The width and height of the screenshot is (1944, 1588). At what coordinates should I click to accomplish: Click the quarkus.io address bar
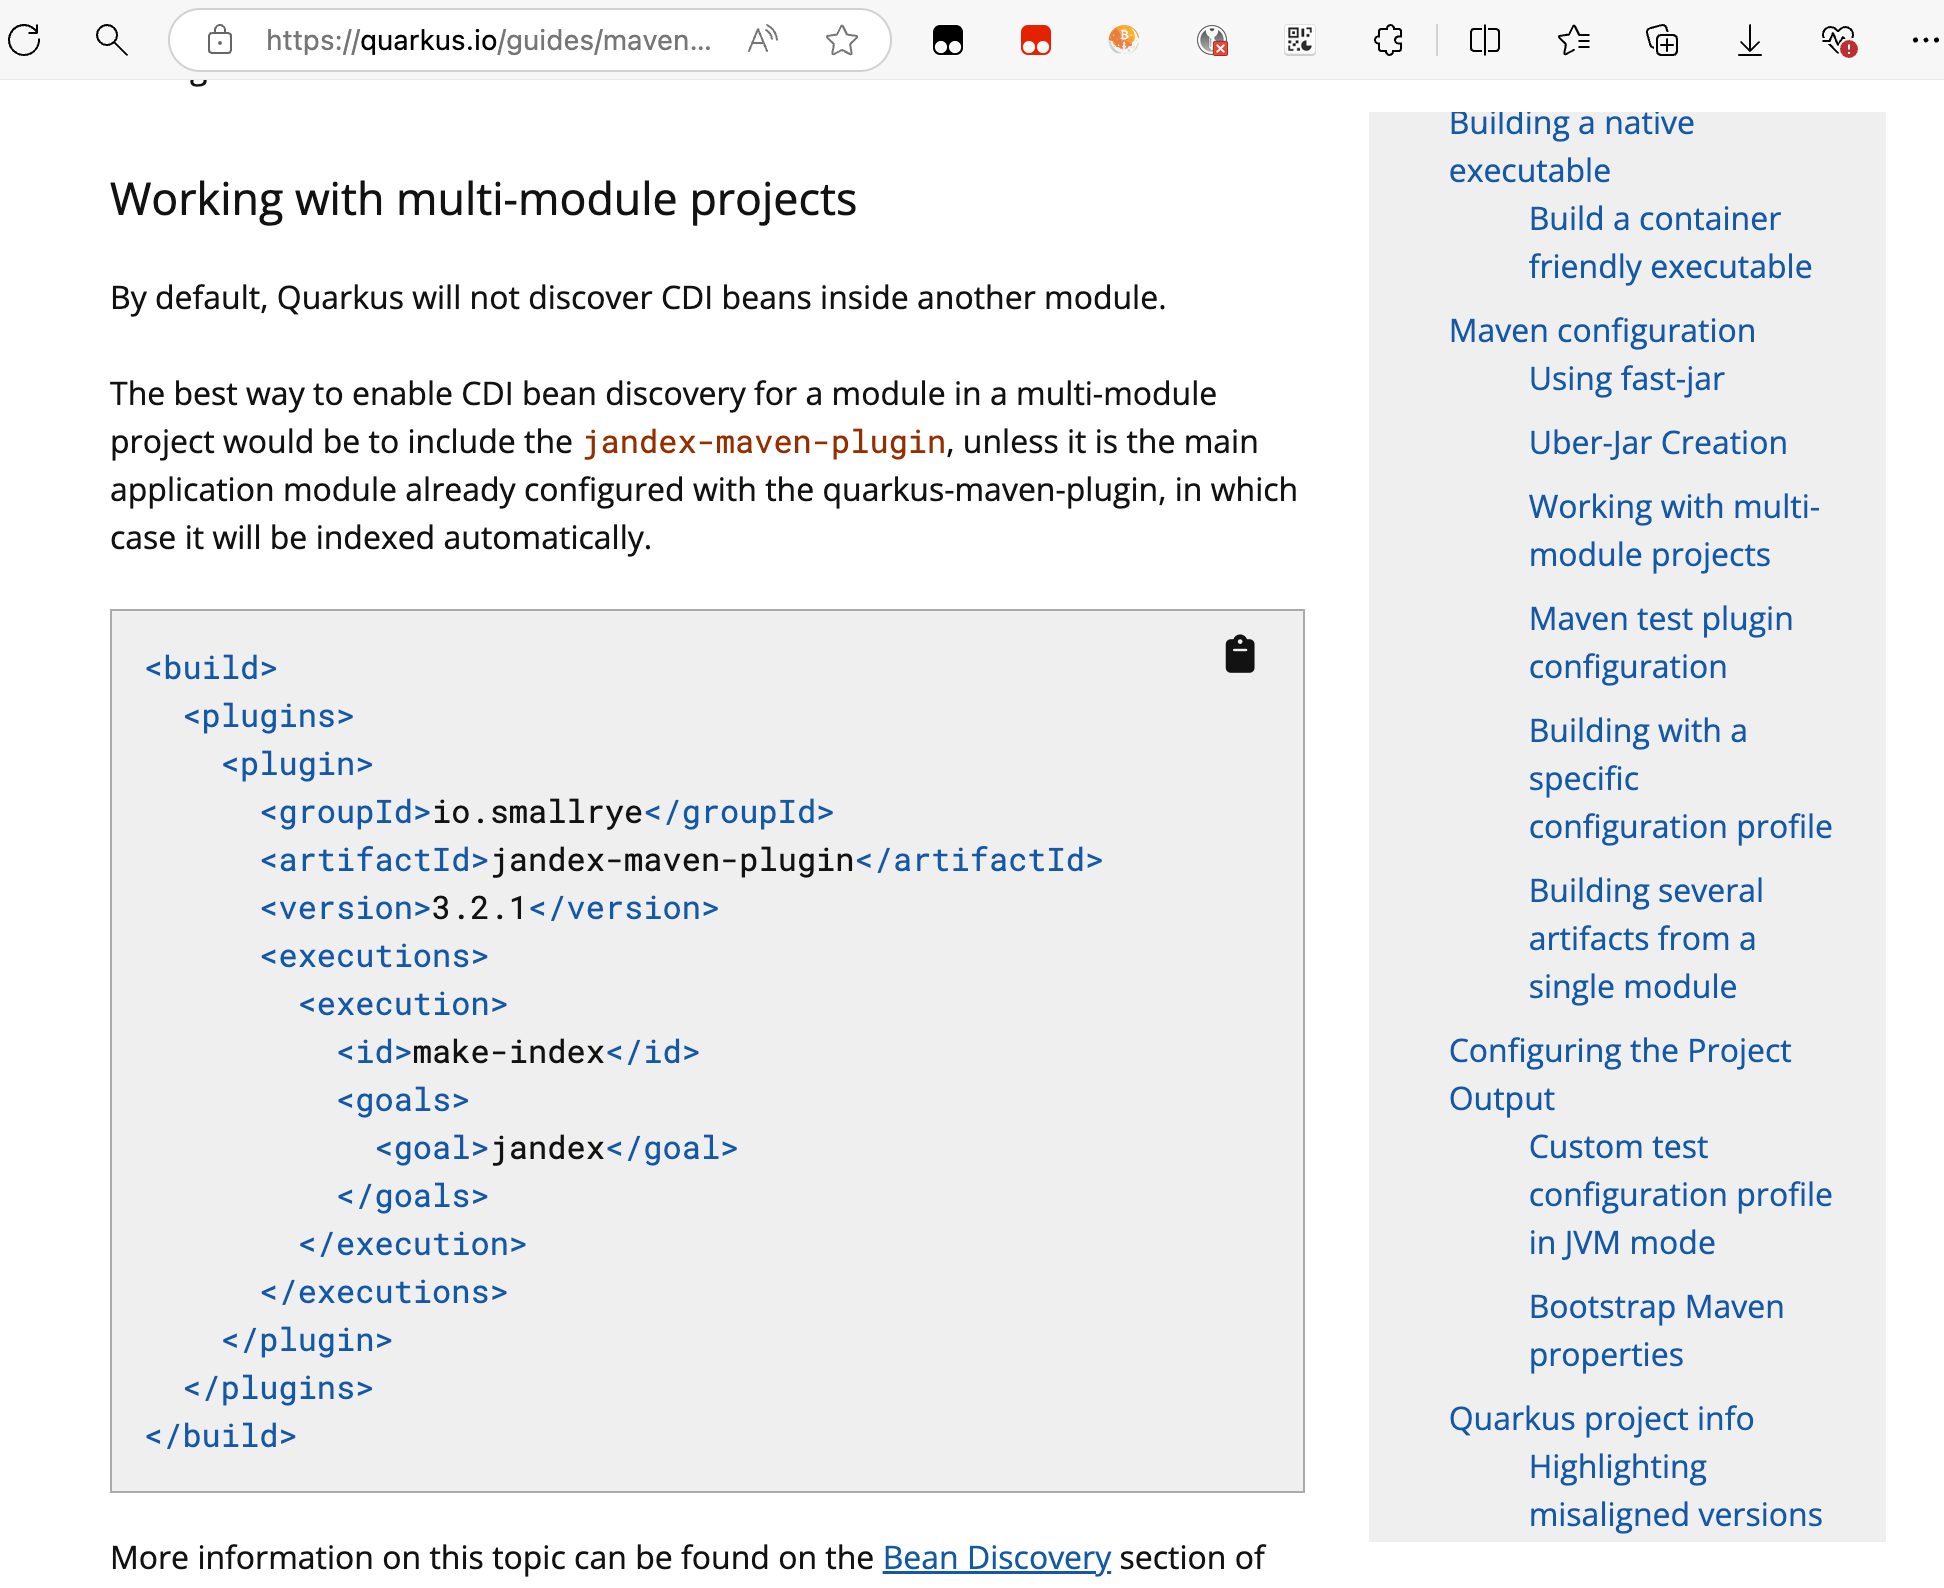click(x=488, y=40)
